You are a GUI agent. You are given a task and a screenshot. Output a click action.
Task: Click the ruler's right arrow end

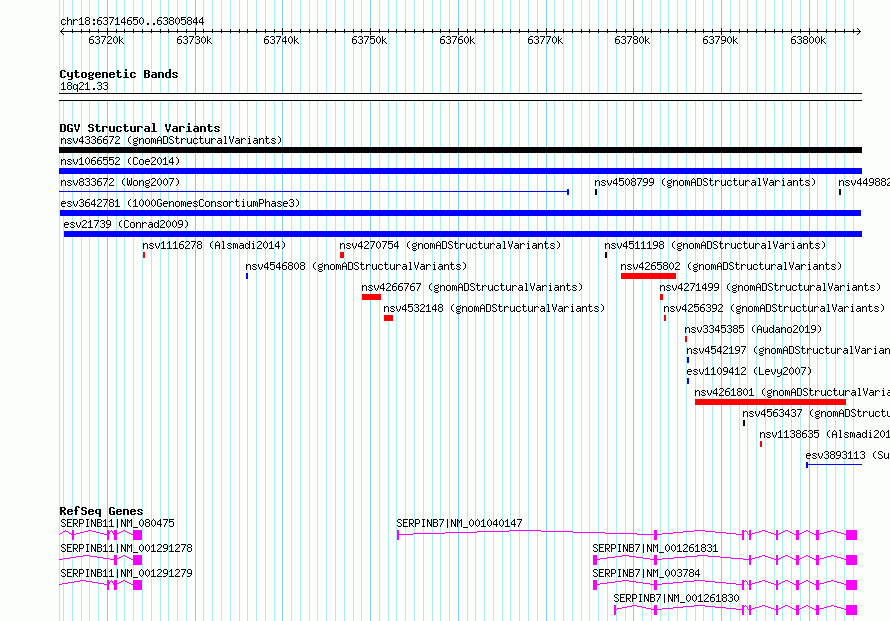(859, 32)
